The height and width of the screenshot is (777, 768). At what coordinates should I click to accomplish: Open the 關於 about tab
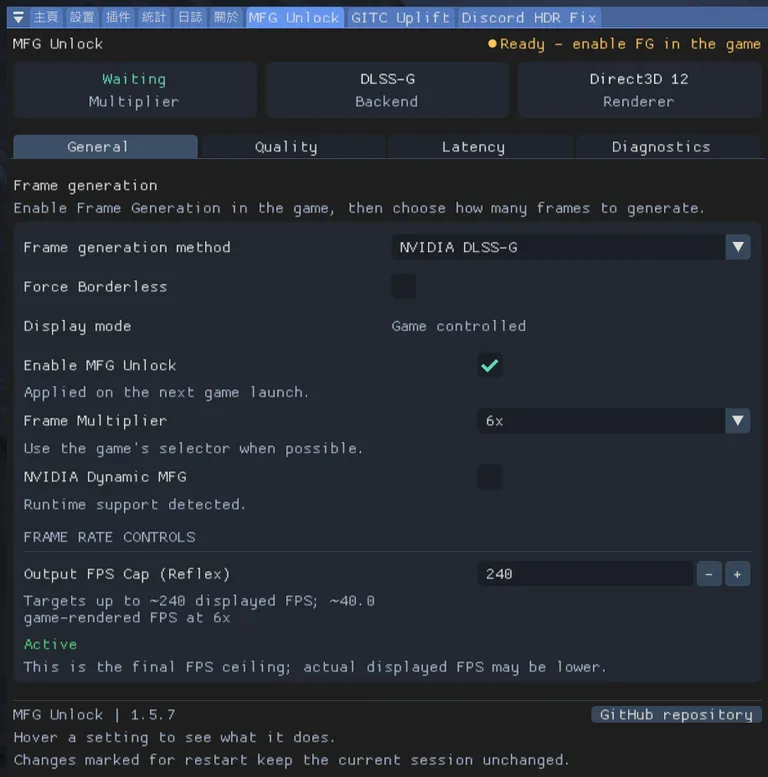pyautogui.click(x=226, y=18)
